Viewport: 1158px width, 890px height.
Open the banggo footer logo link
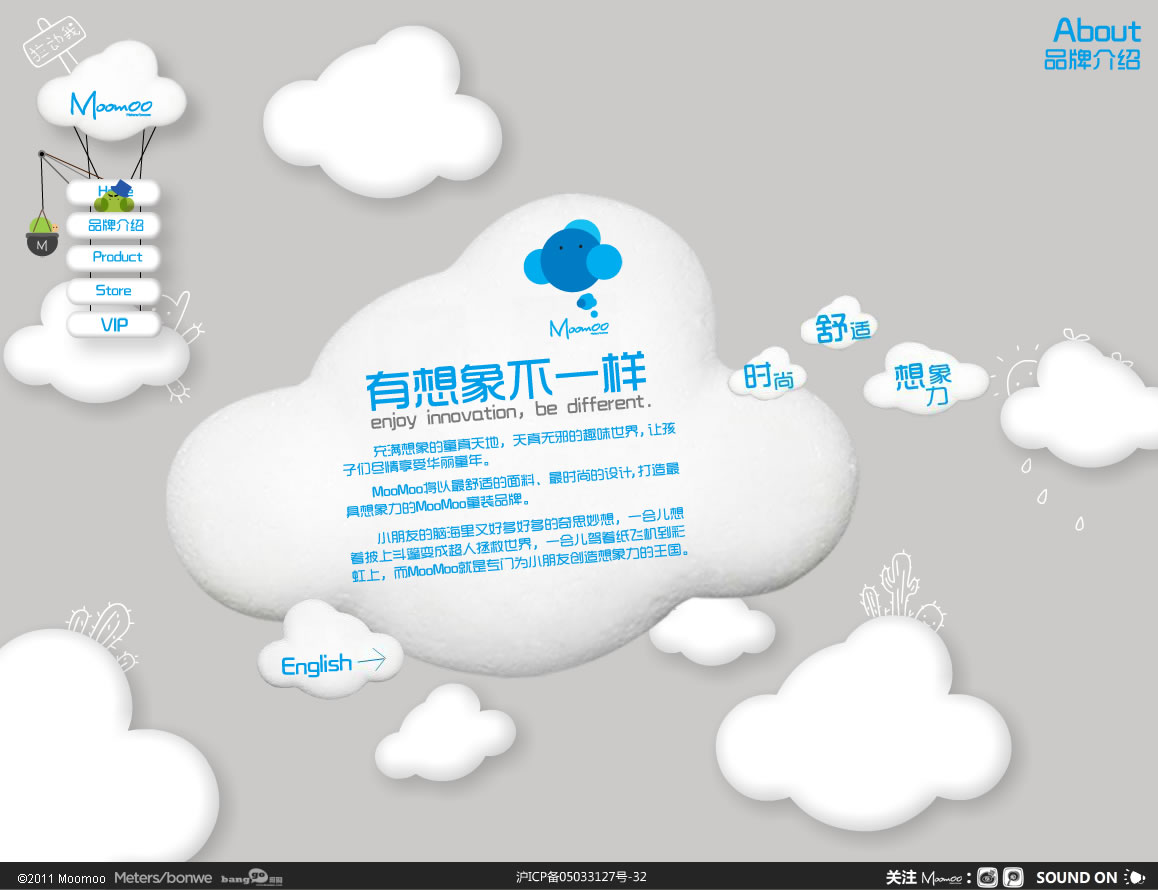click(251, 877)
